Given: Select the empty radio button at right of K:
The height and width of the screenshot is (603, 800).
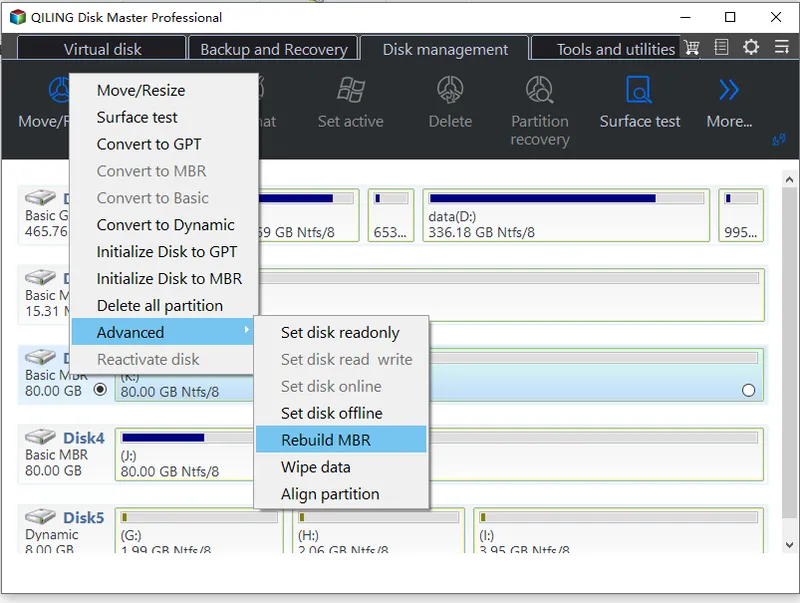Looking at the screenshot, I should pos(749,391).
